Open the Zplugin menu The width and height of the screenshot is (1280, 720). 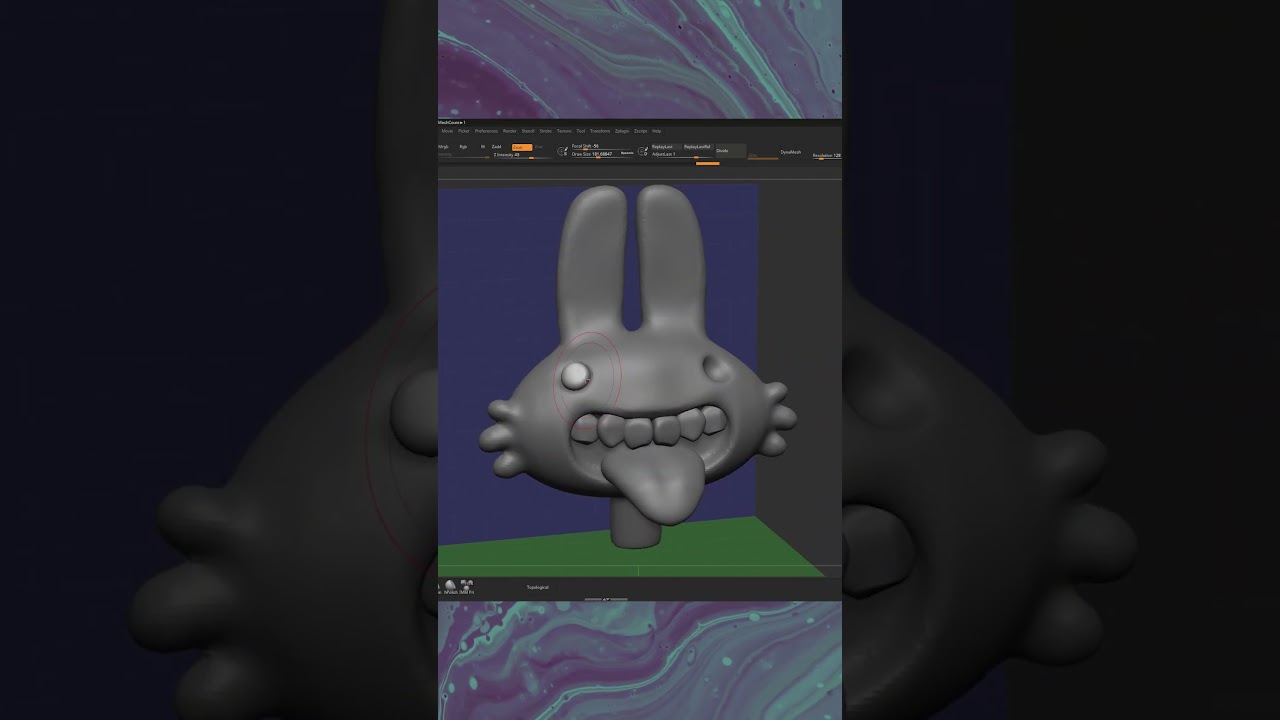[622, 131]
